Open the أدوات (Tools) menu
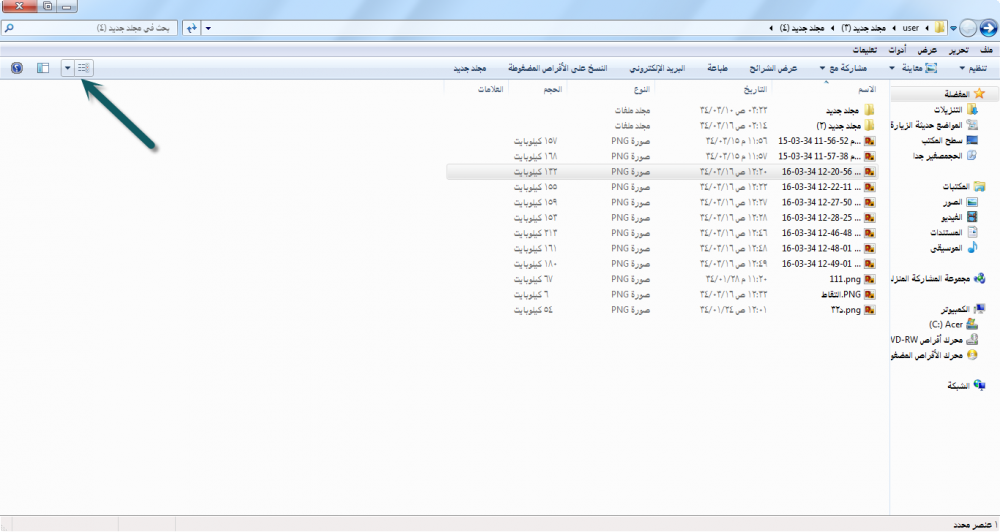 tap(899, 49)
